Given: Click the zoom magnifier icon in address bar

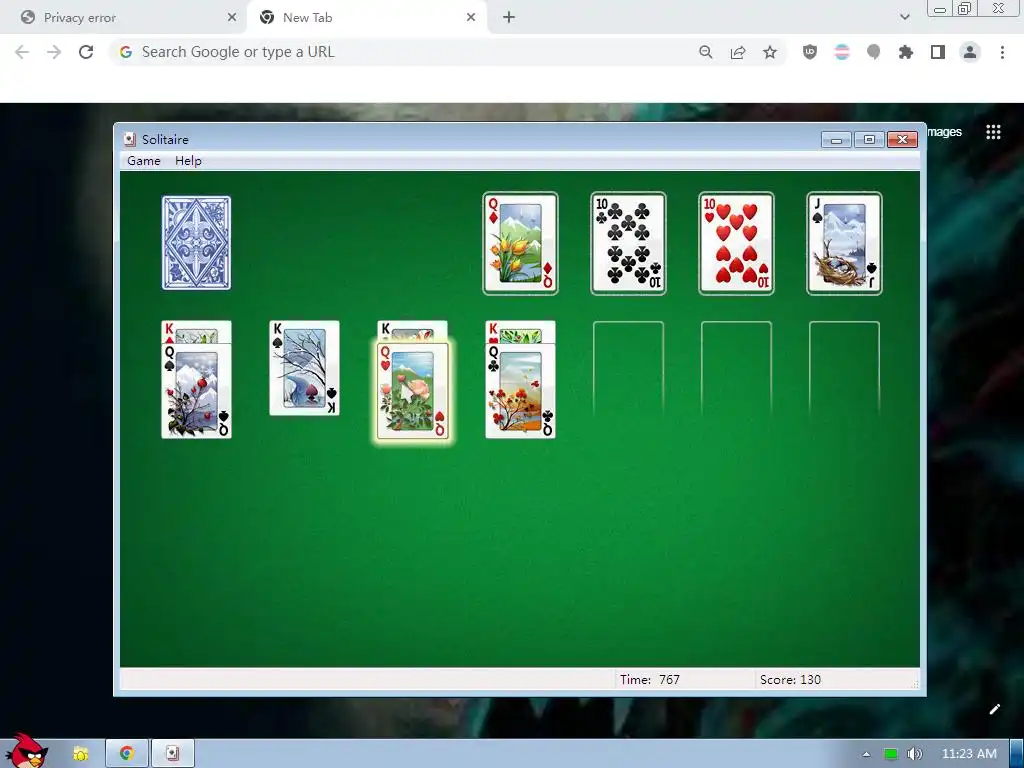Looking at the screenshot, I should point(705,52).
